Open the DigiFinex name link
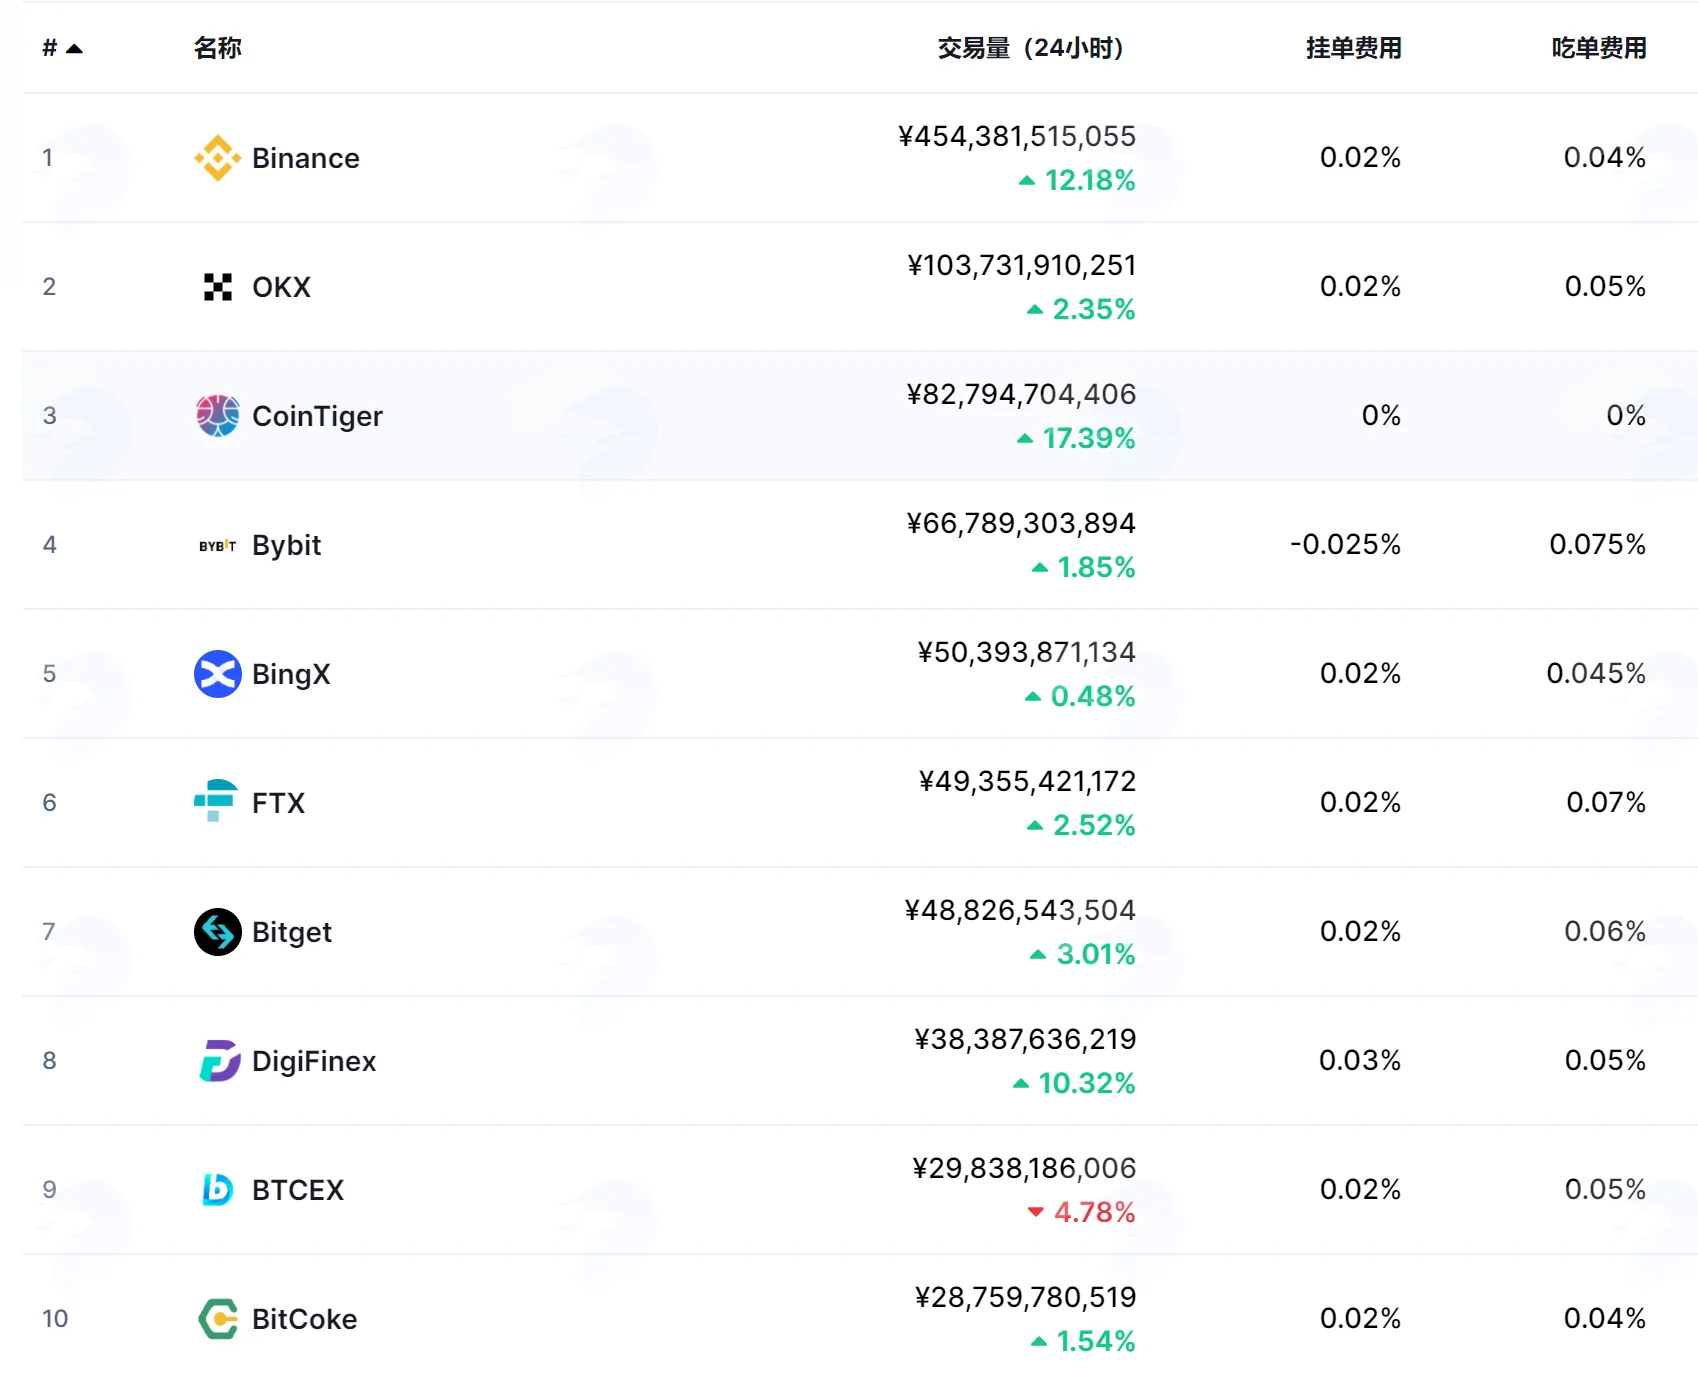 (x=314, y=1061)
